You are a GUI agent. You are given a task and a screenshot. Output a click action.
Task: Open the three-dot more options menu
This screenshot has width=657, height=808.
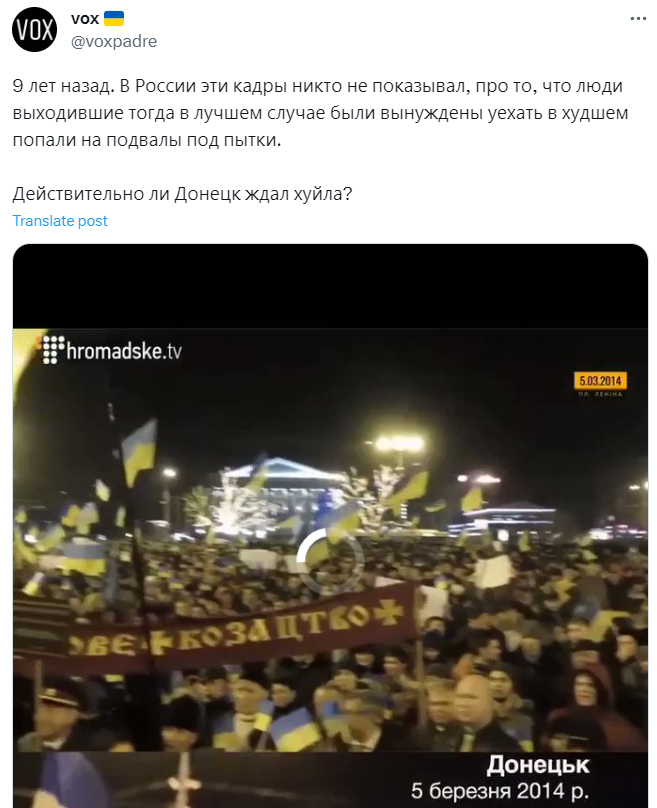click(x=638, y=19)
